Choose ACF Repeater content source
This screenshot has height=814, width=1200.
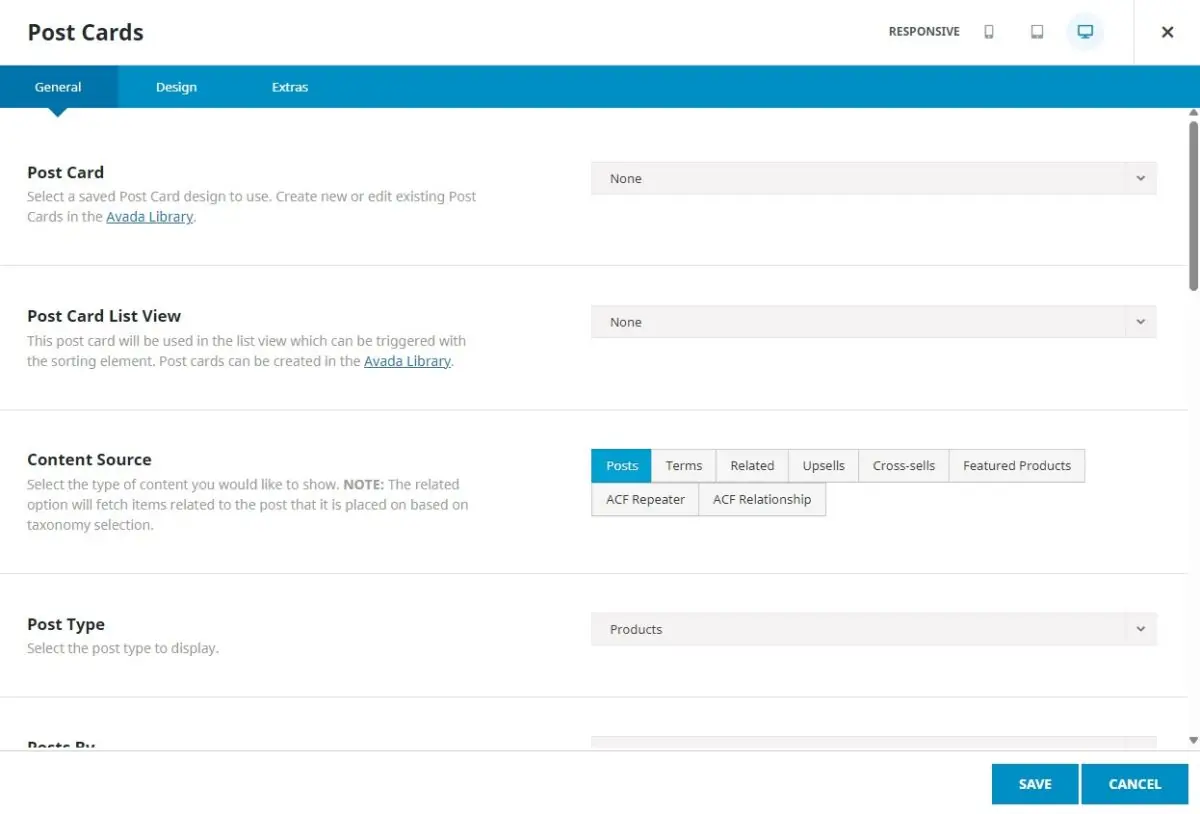coord(645,500)
